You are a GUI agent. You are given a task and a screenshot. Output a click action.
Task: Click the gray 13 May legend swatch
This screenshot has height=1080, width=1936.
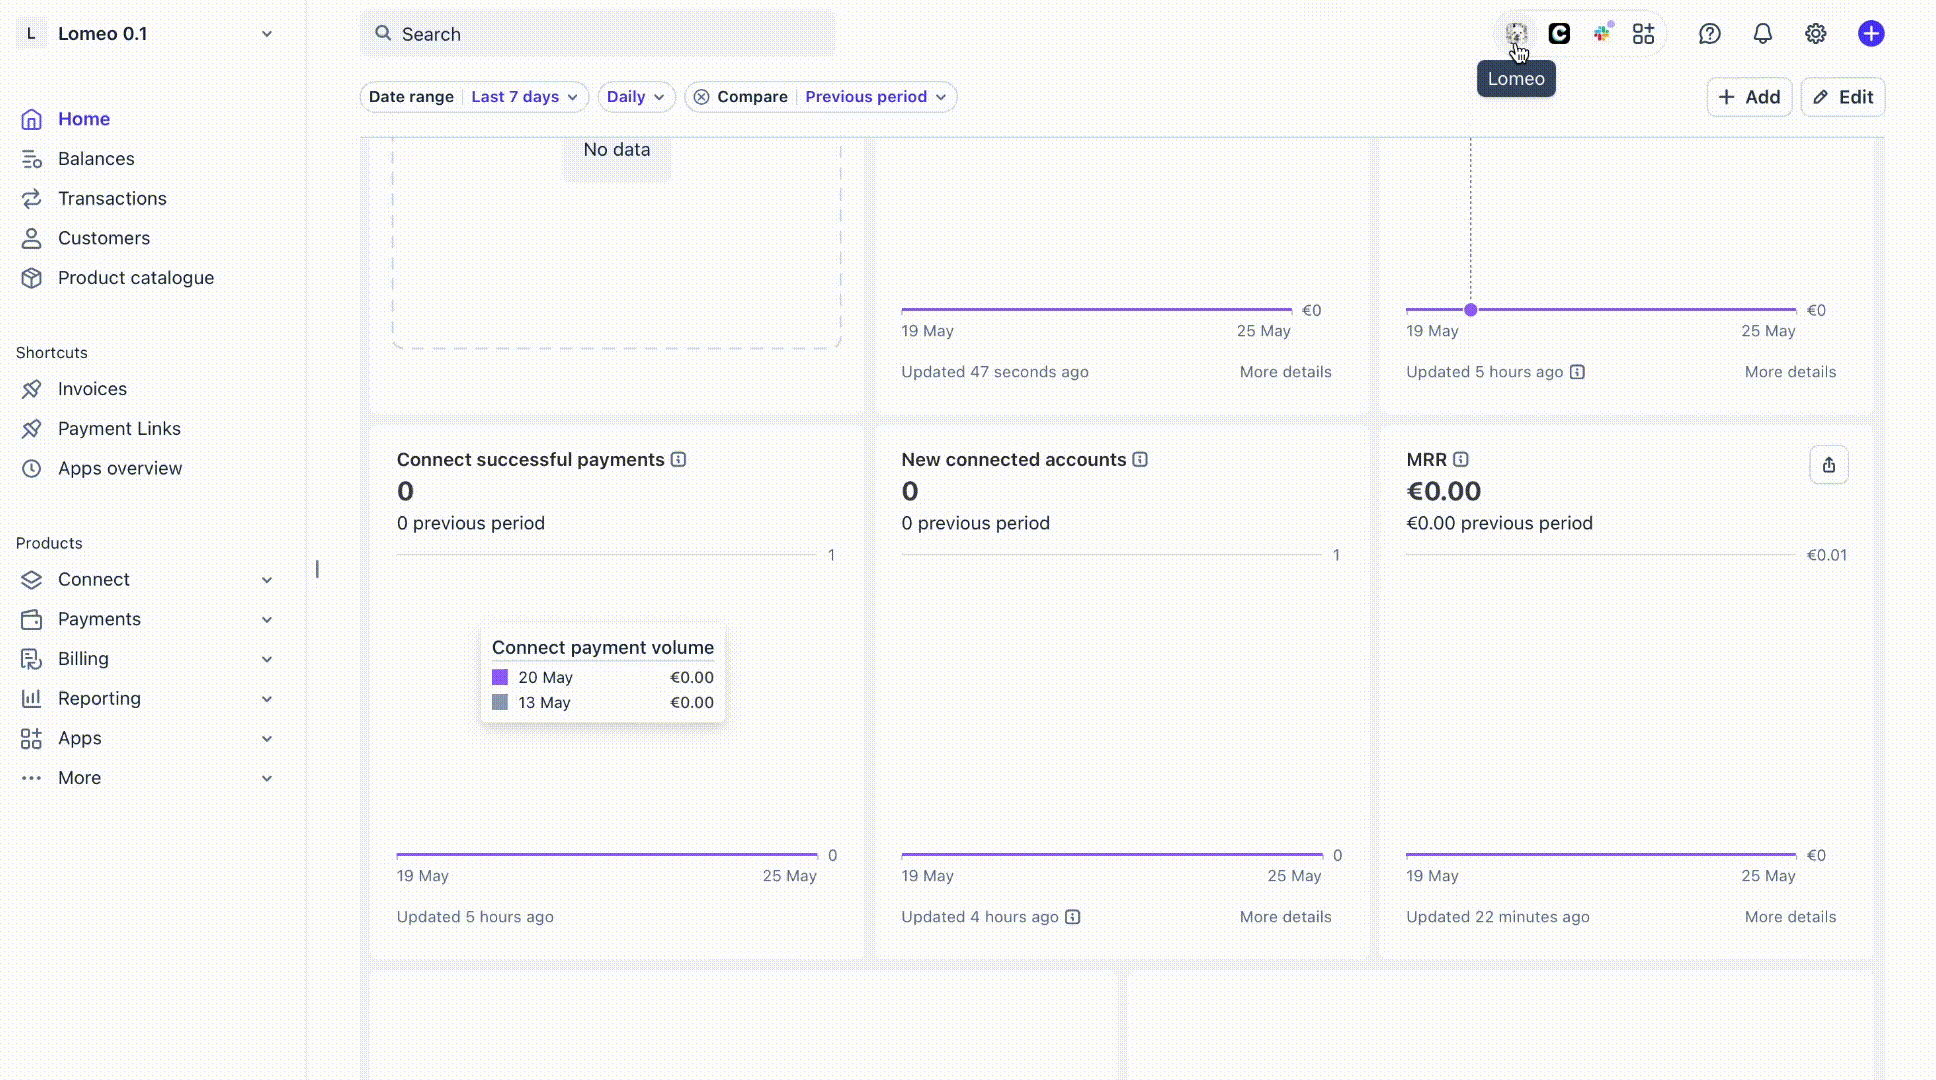click(500, 702)
